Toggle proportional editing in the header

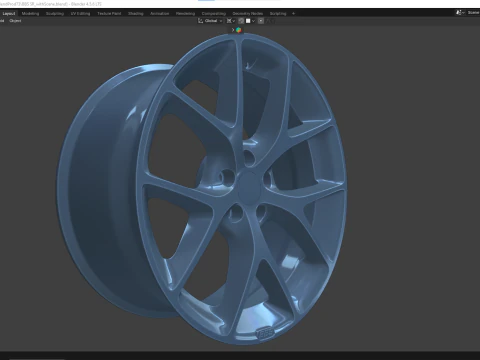261,21
